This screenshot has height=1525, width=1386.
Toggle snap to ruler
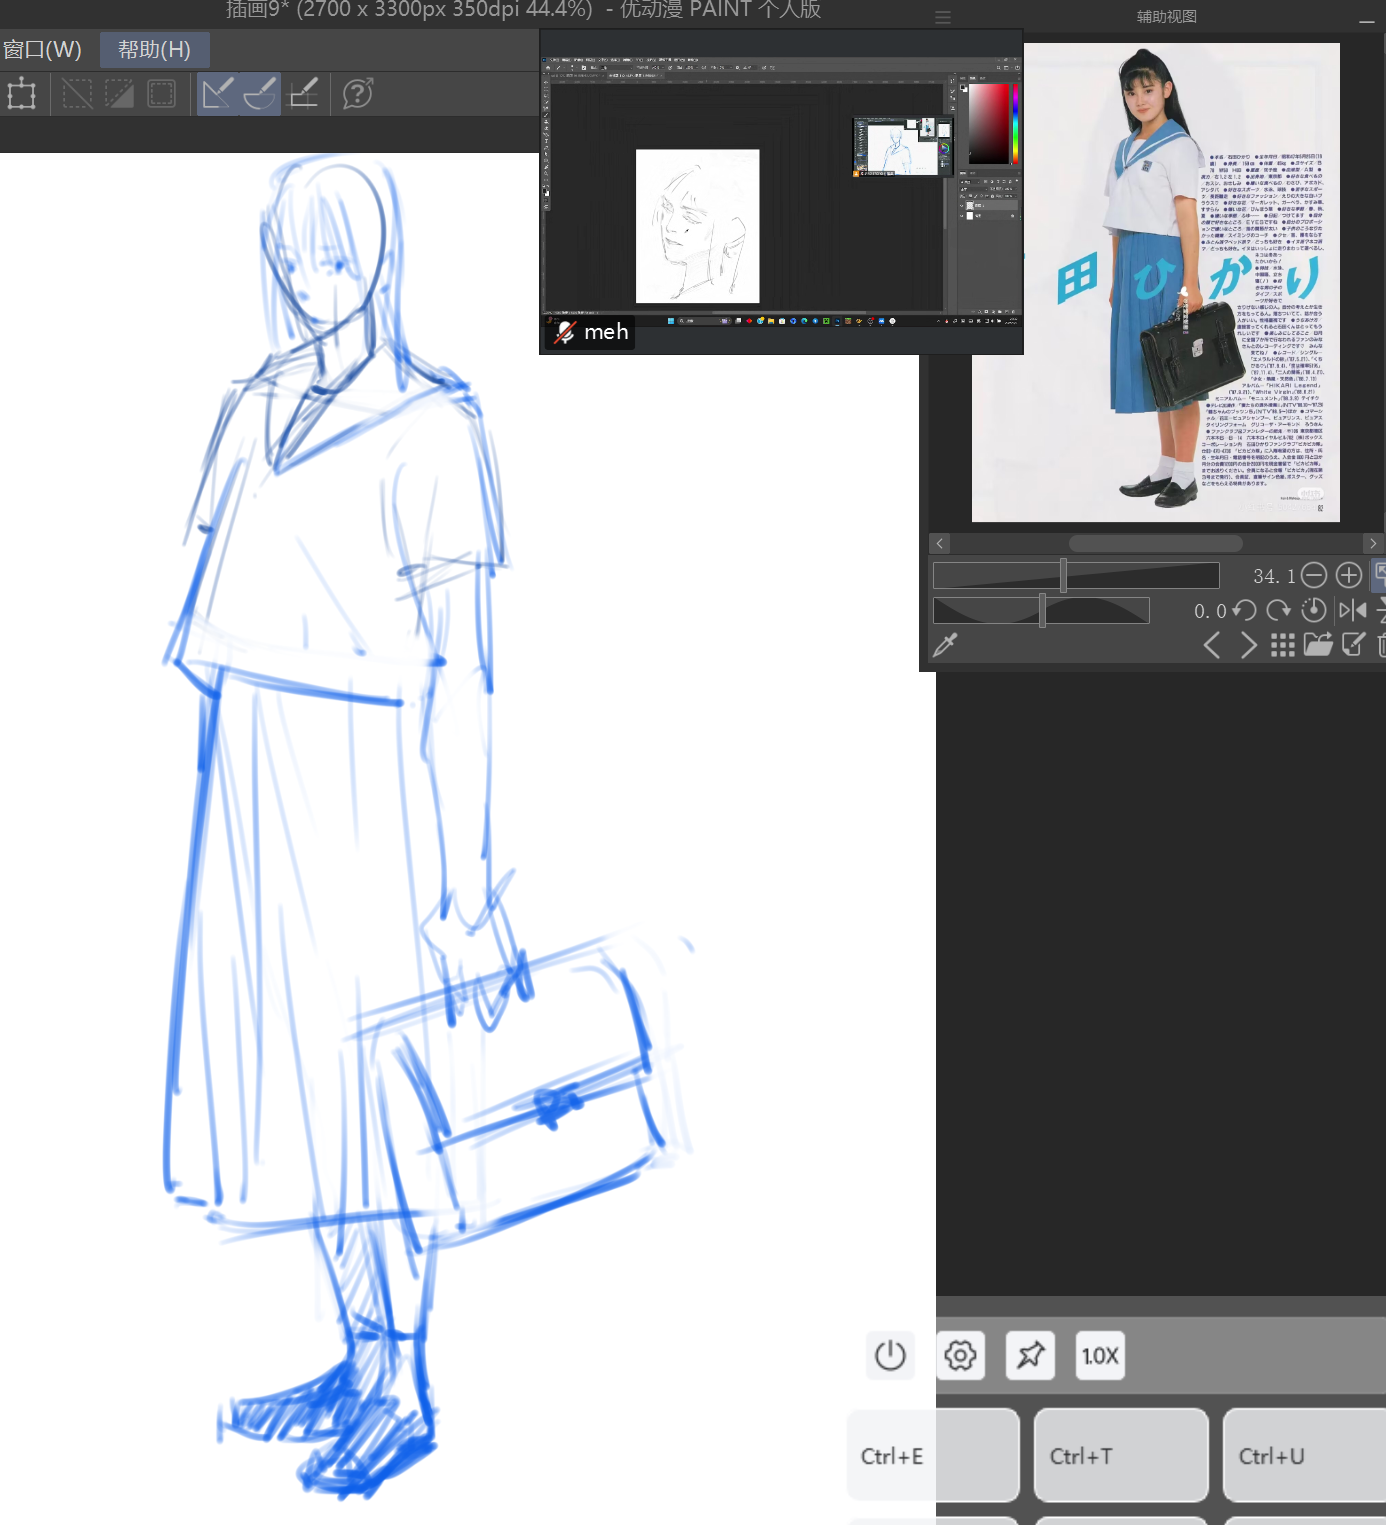point(218,94)
